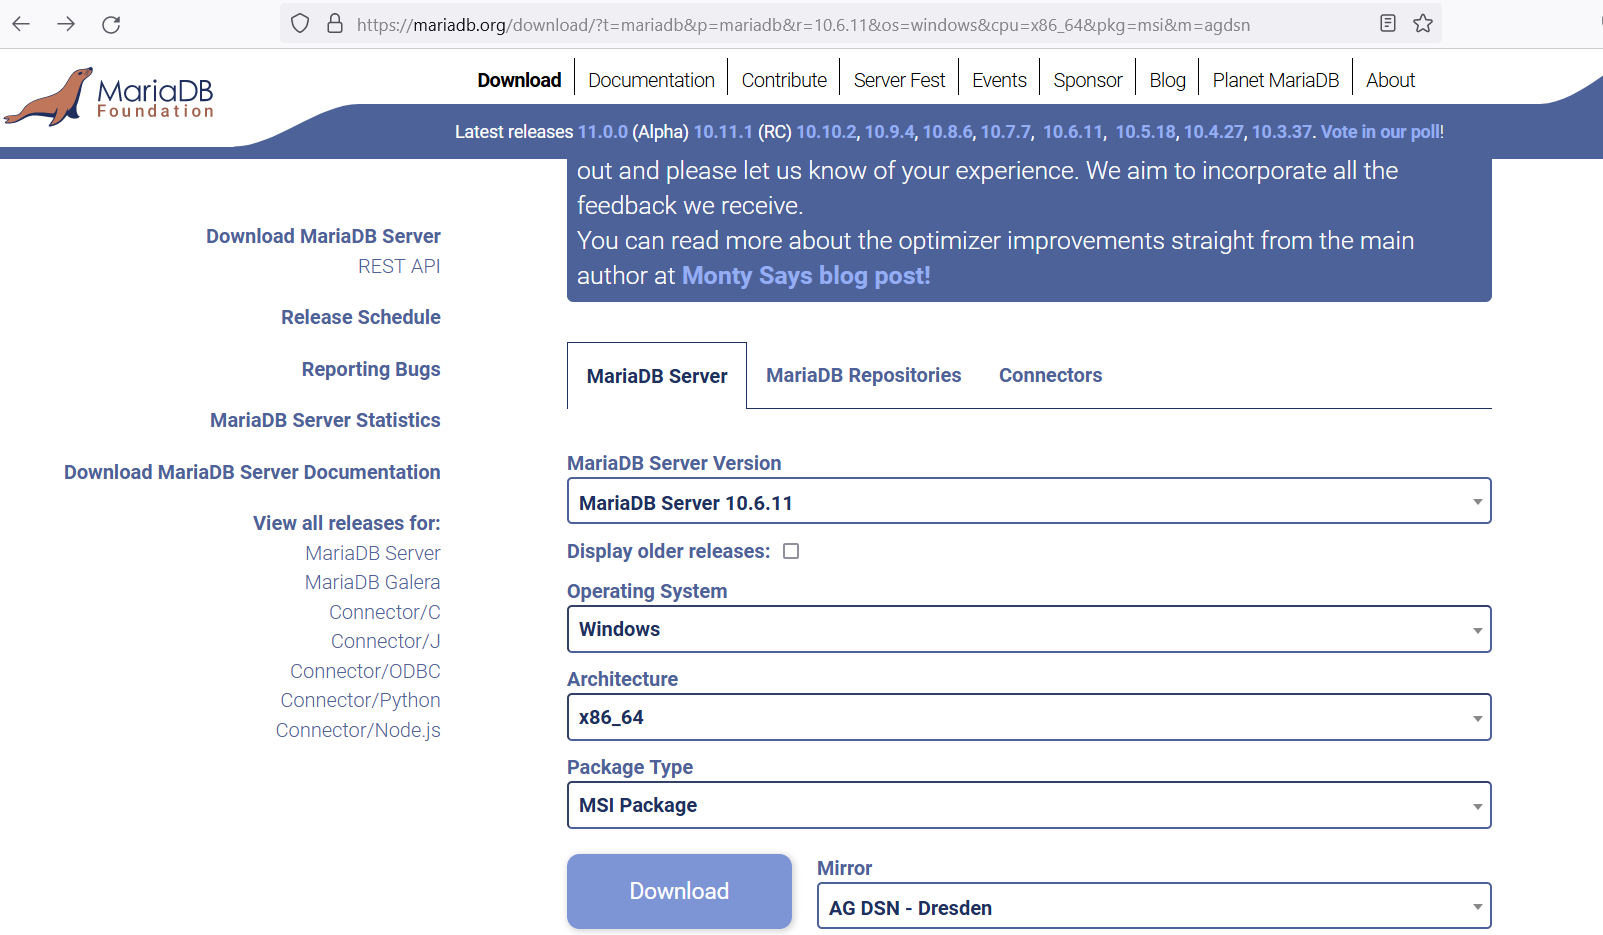This screenshot has height=935, width=1603.
Task: Open the tracking protection shield icon
Action: tap(299, 24)
